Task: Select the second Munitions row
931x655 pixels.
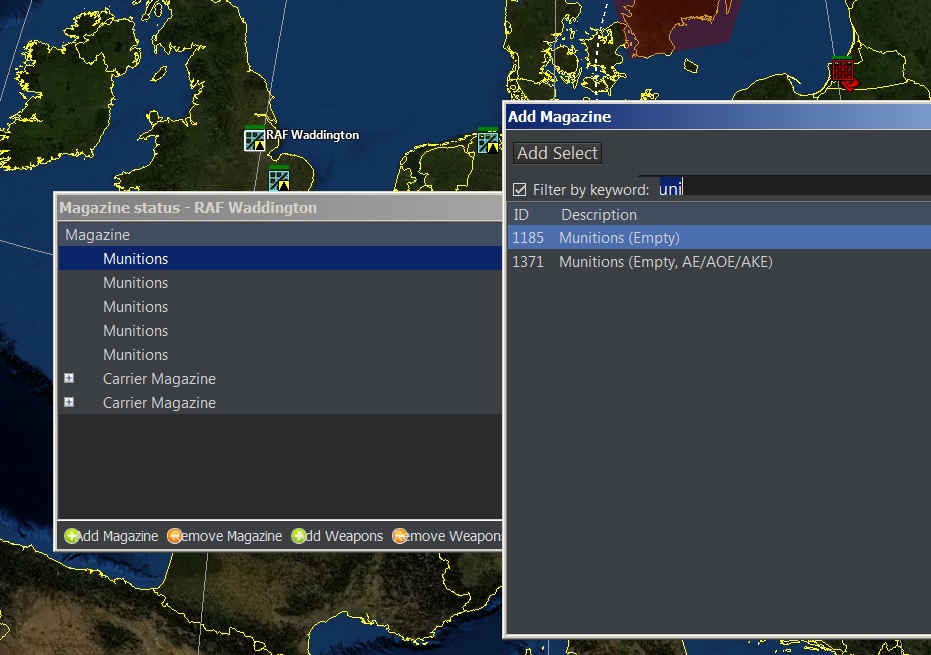Action: click(280, 283)
